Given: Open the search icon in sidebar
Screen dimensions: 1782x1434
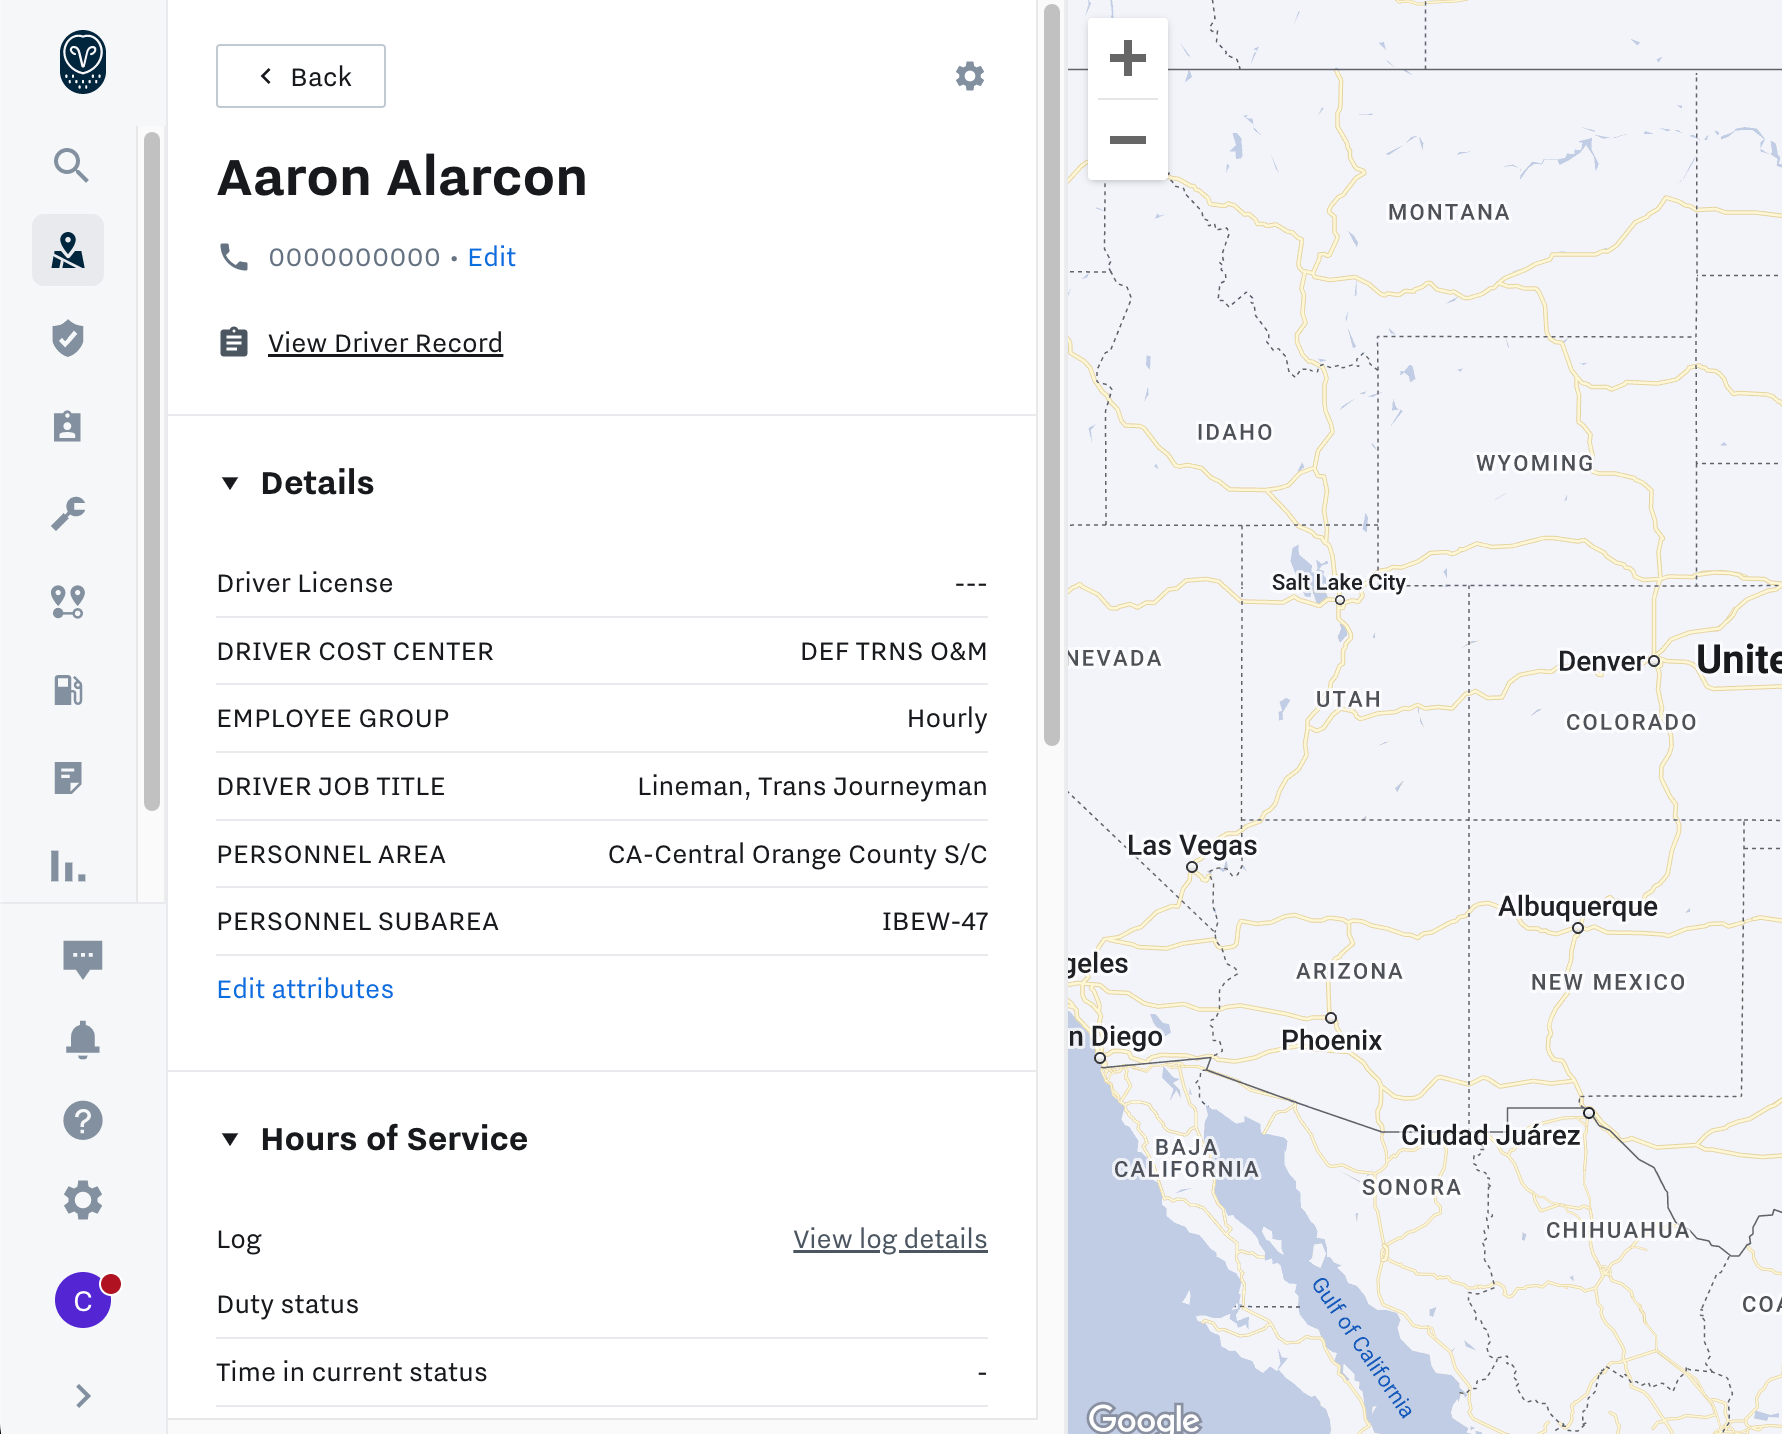Looking at the screenshot, I should pyautogui.click(x=70, y=165).
